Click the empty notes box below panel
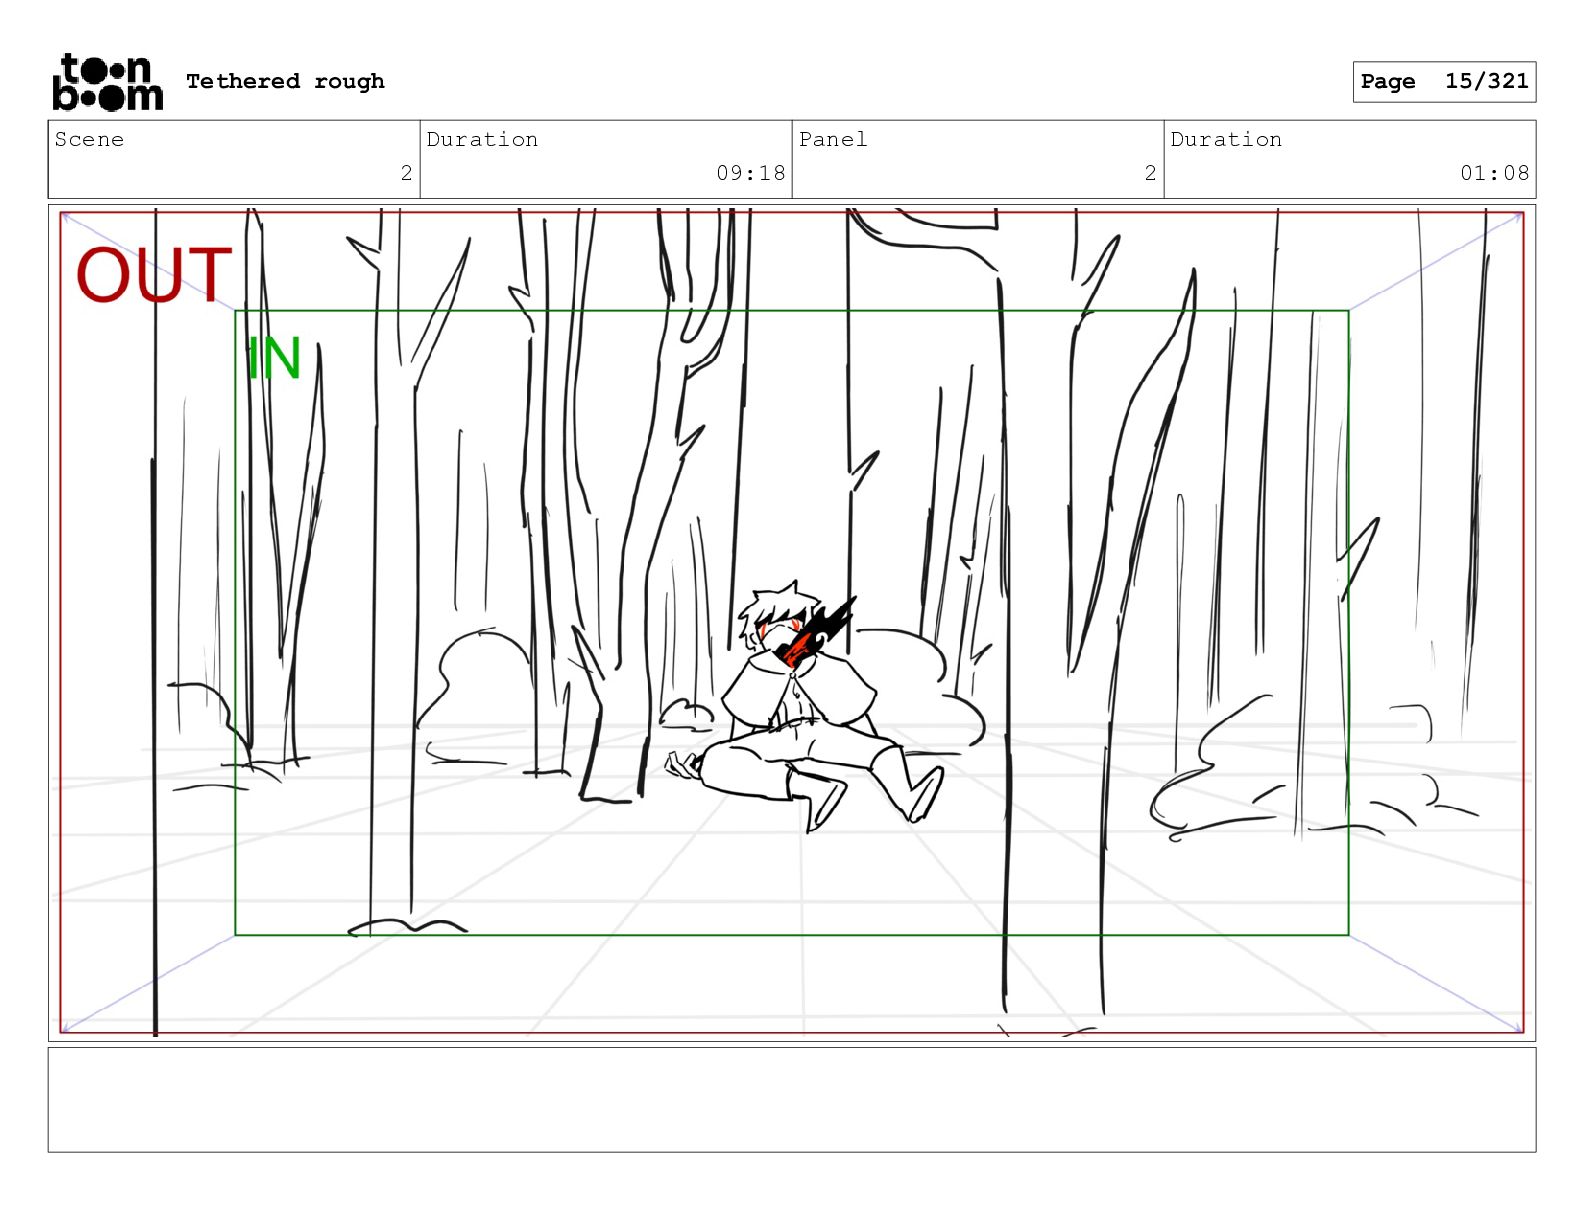The height and width of the screenshot is (1224, 1584). (792, 1100)
